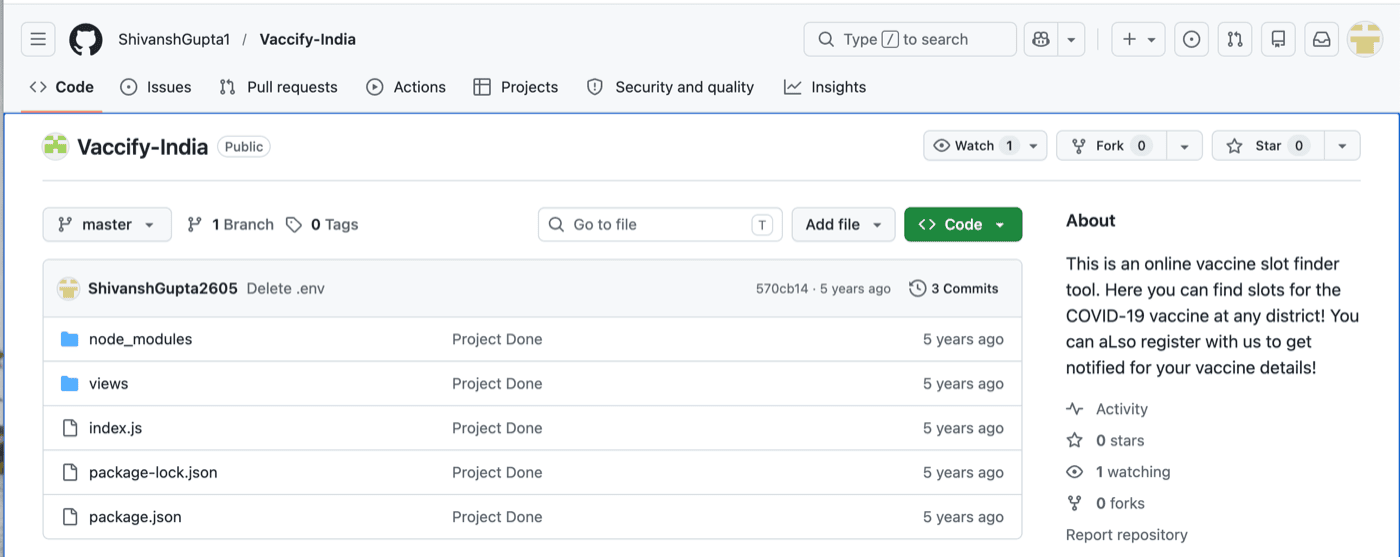The width and height of the screenshot is (1400, 557).
Task: Open notifications inbox icon
Action: [x=1322, y=39]
